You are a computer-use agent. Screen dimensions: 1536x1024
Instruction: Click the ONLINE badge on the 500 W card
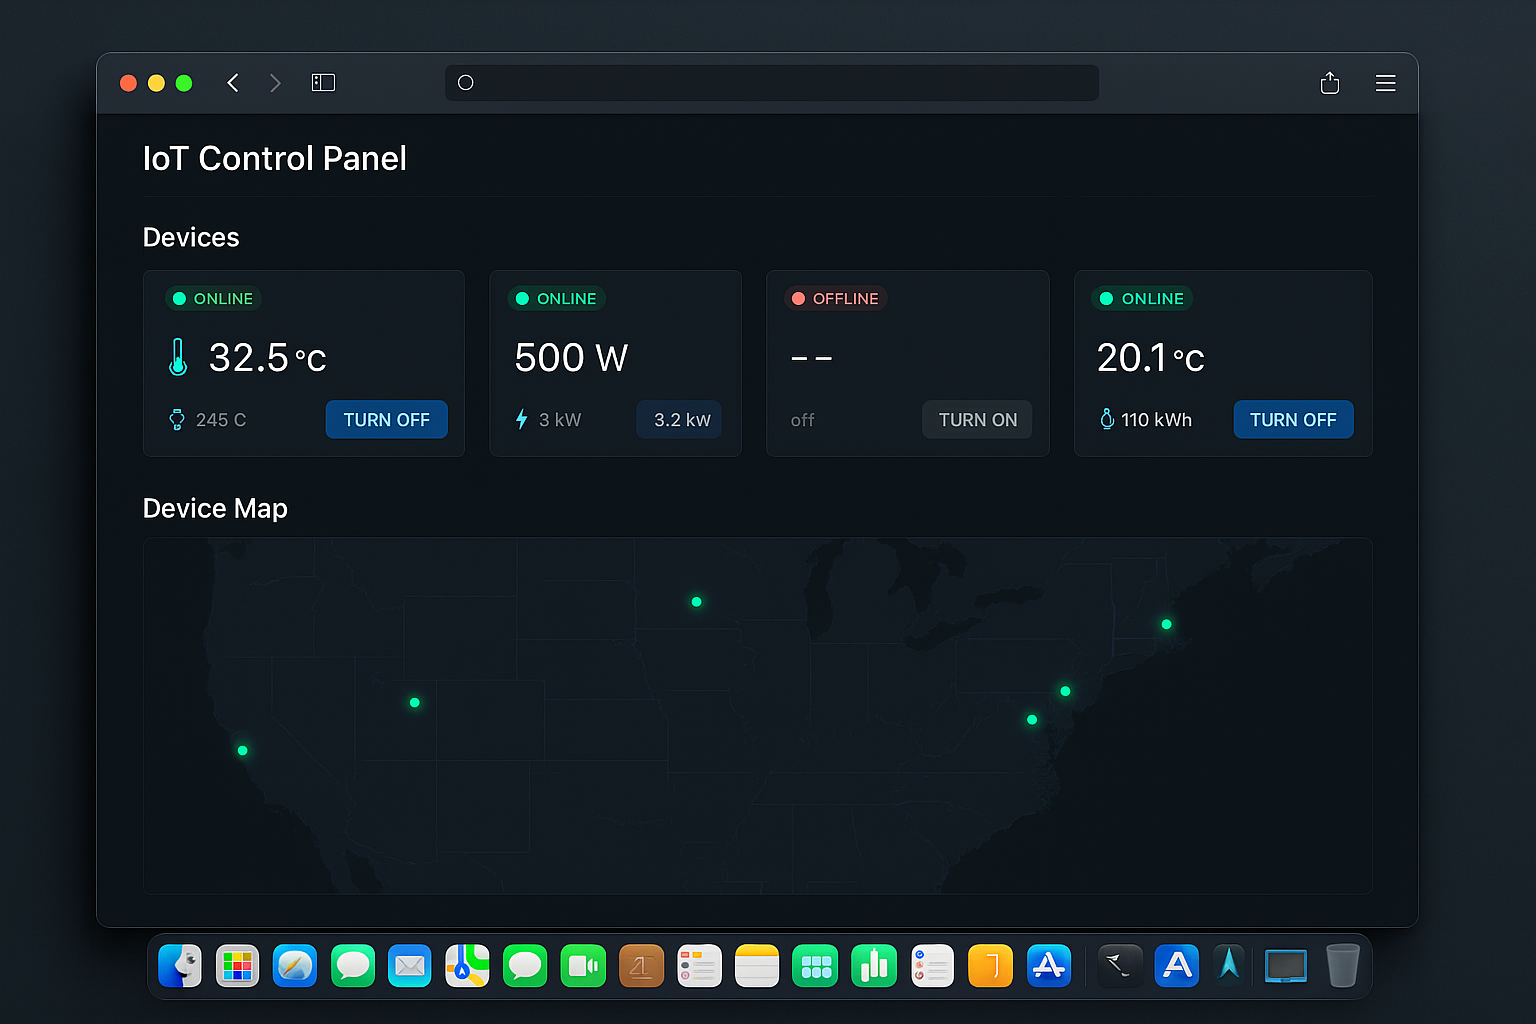pyautogui.click(x=556, y=298)
